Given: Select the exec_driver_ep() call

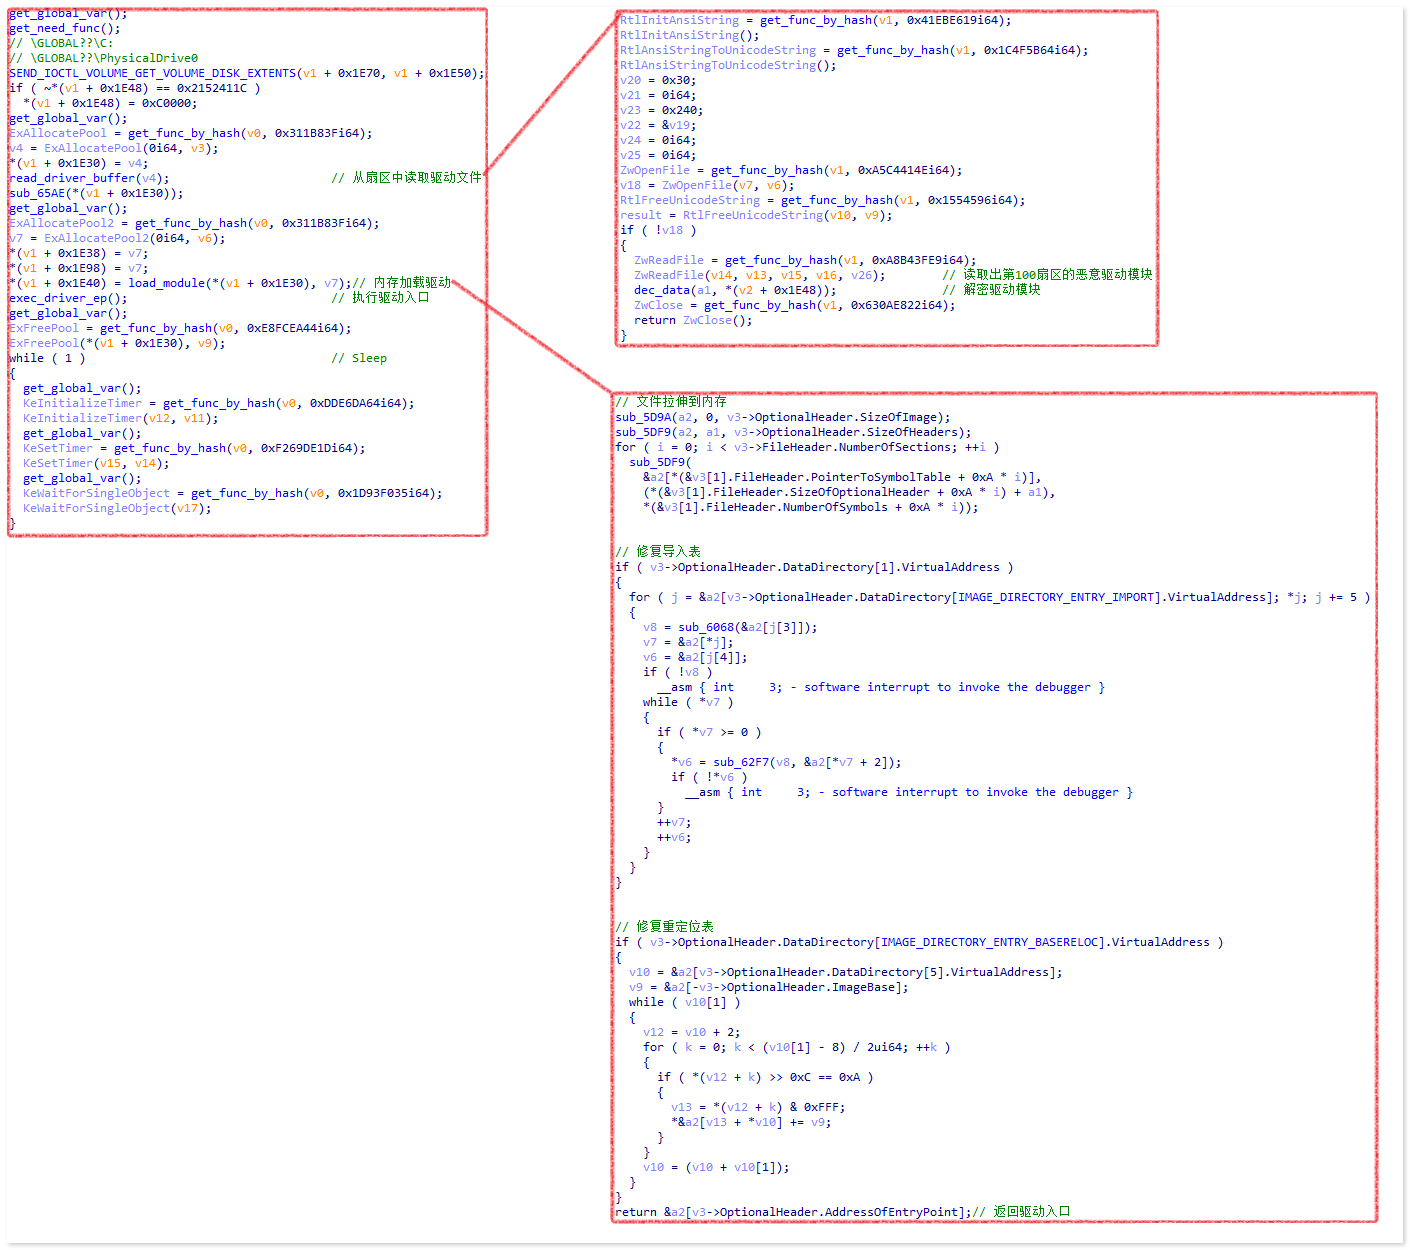Looking at the screenshot, I should click(x=68, y=298).
